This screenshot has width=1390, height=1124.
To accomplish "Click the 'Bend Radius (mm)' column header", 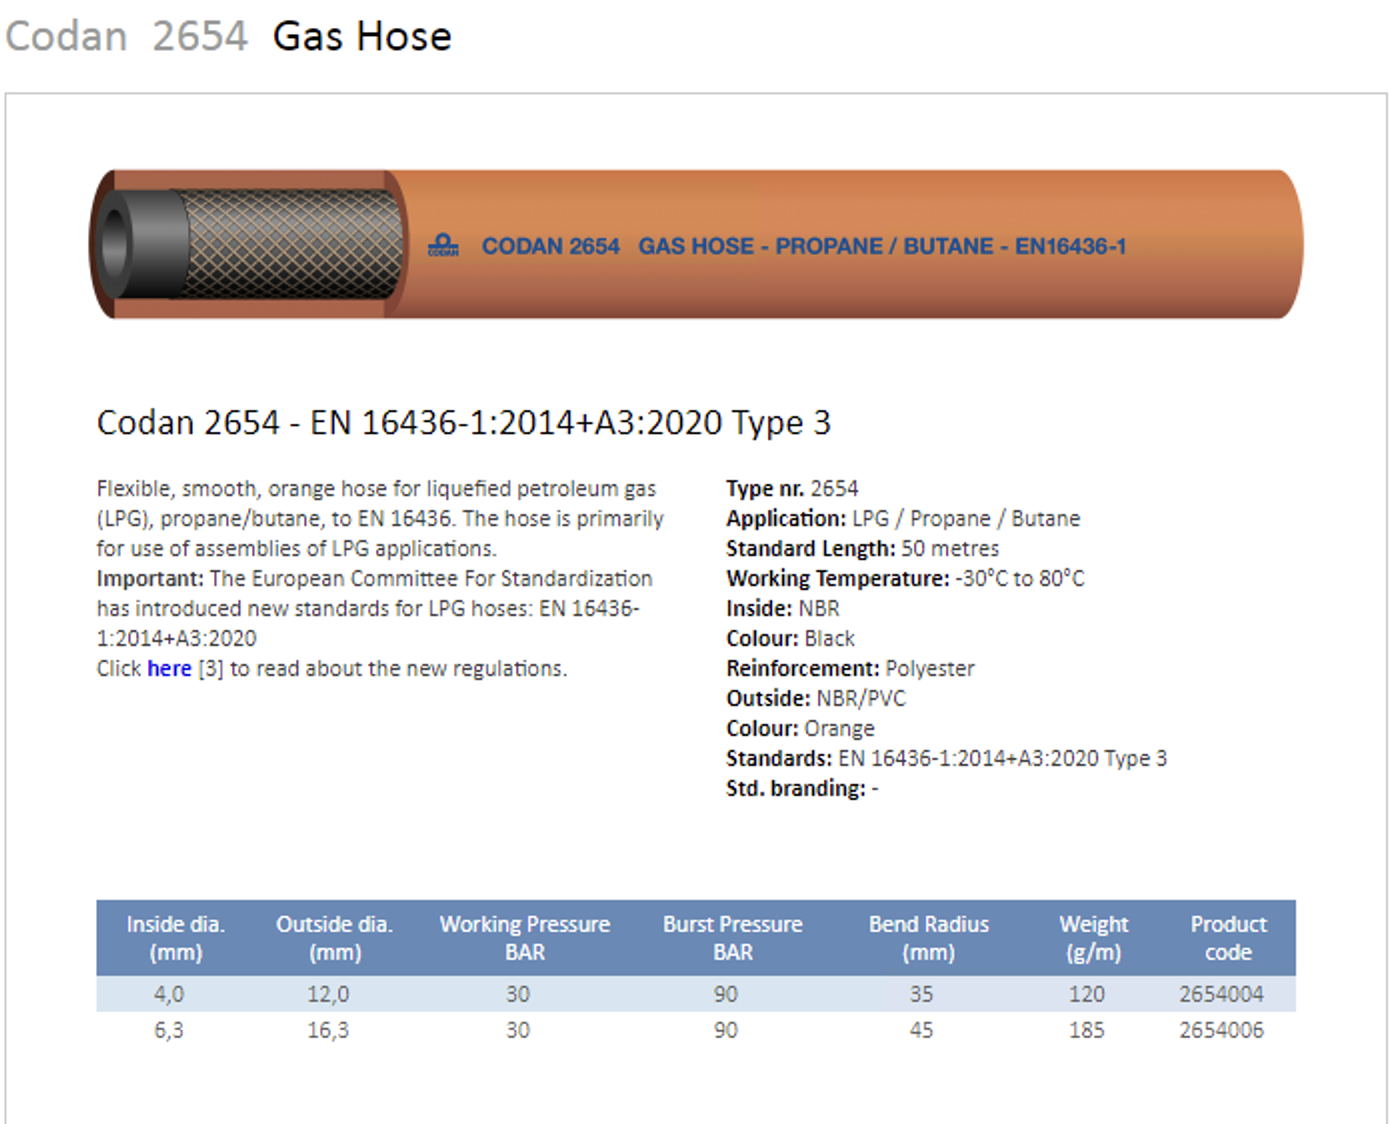I will 929,938.
